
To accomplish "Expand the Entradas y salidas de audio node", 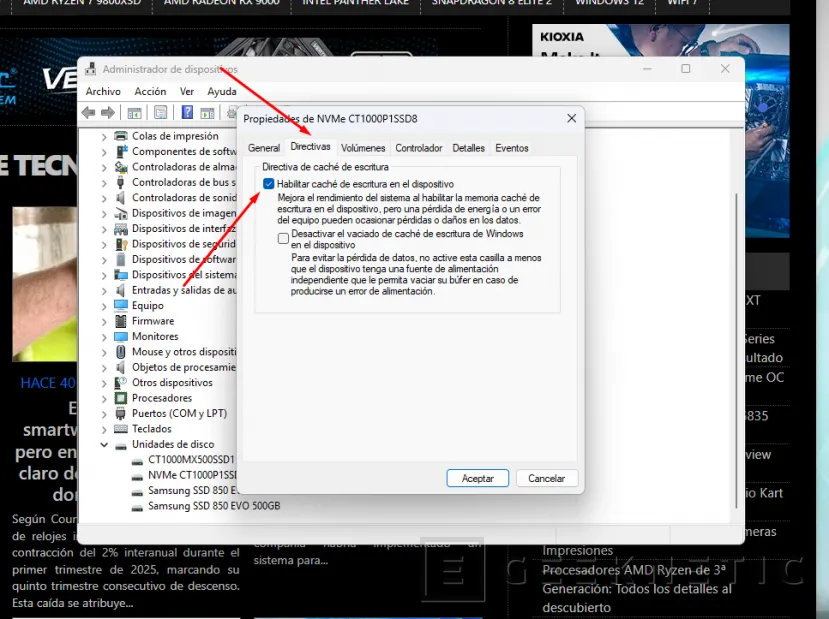I will pos(104,291).
